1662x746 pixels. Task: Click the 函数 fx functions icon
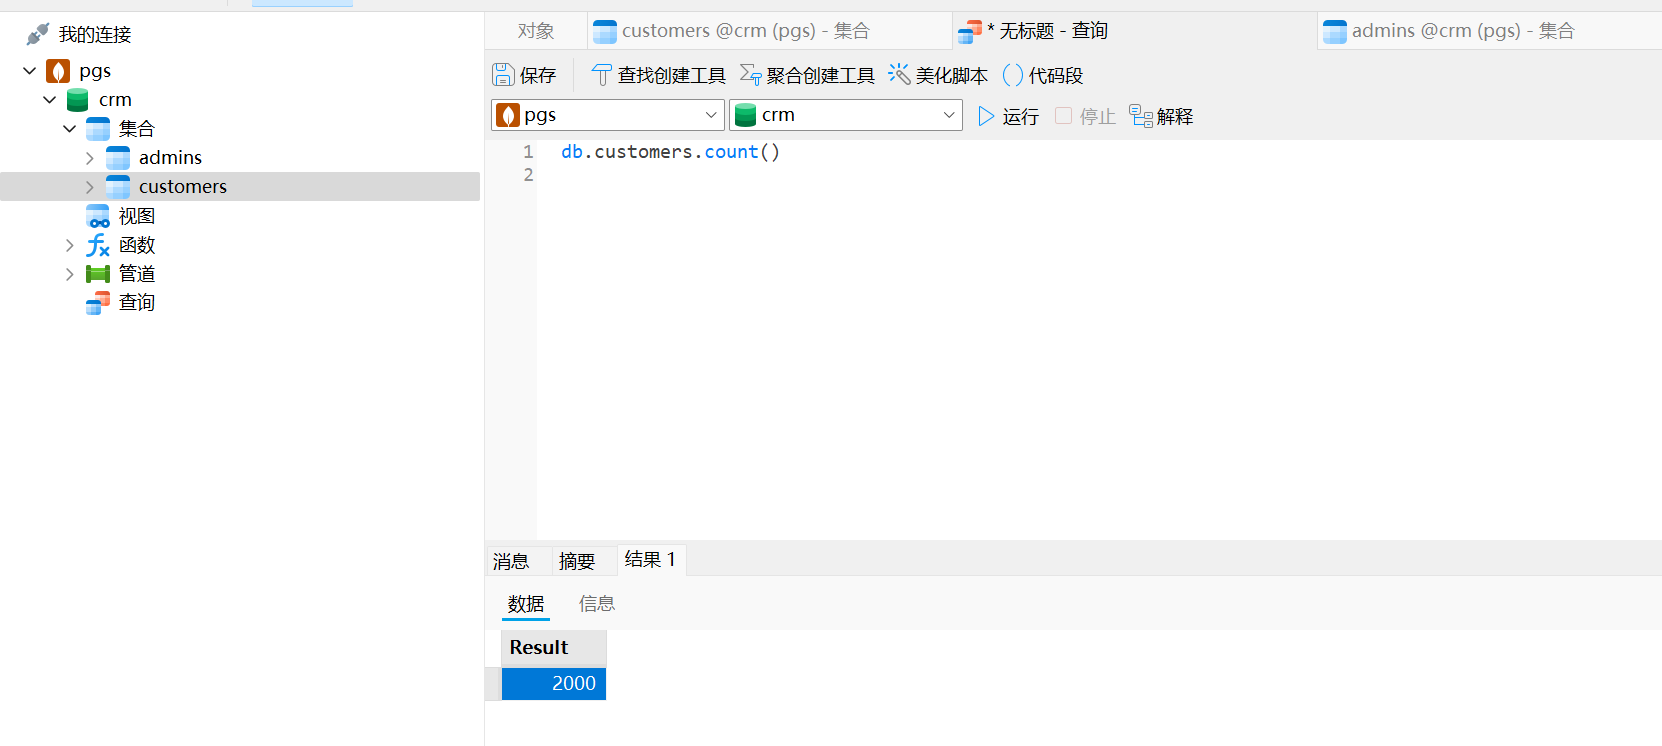coord(98,245)
